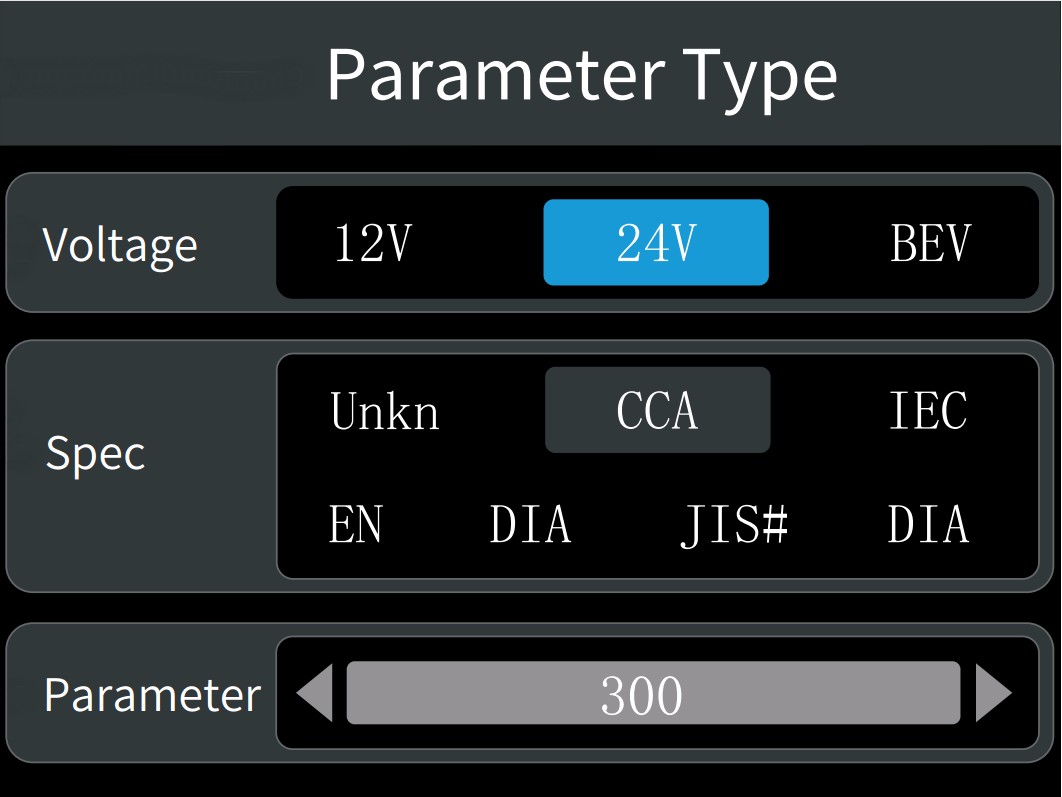Select the JIS# spec standard
Viewport: 1062px width, 797px height.
735,524
